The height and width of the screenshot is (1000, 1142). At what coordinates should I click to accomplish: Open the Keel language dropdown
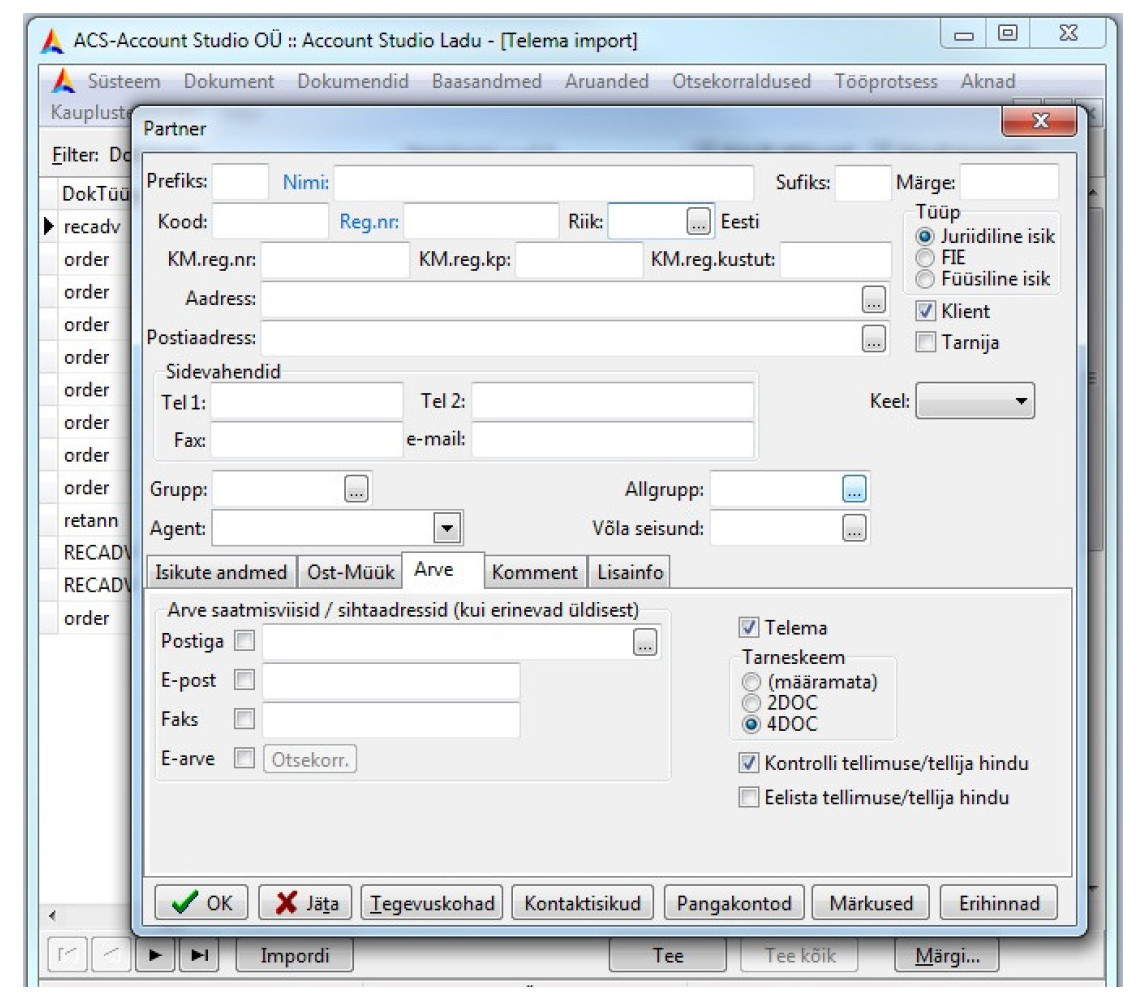coord(975,401)
